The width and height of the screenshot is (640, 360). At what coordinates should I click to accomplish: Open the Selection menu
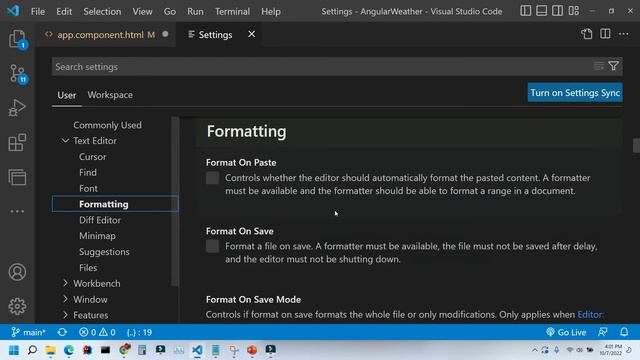pos(102,11)
